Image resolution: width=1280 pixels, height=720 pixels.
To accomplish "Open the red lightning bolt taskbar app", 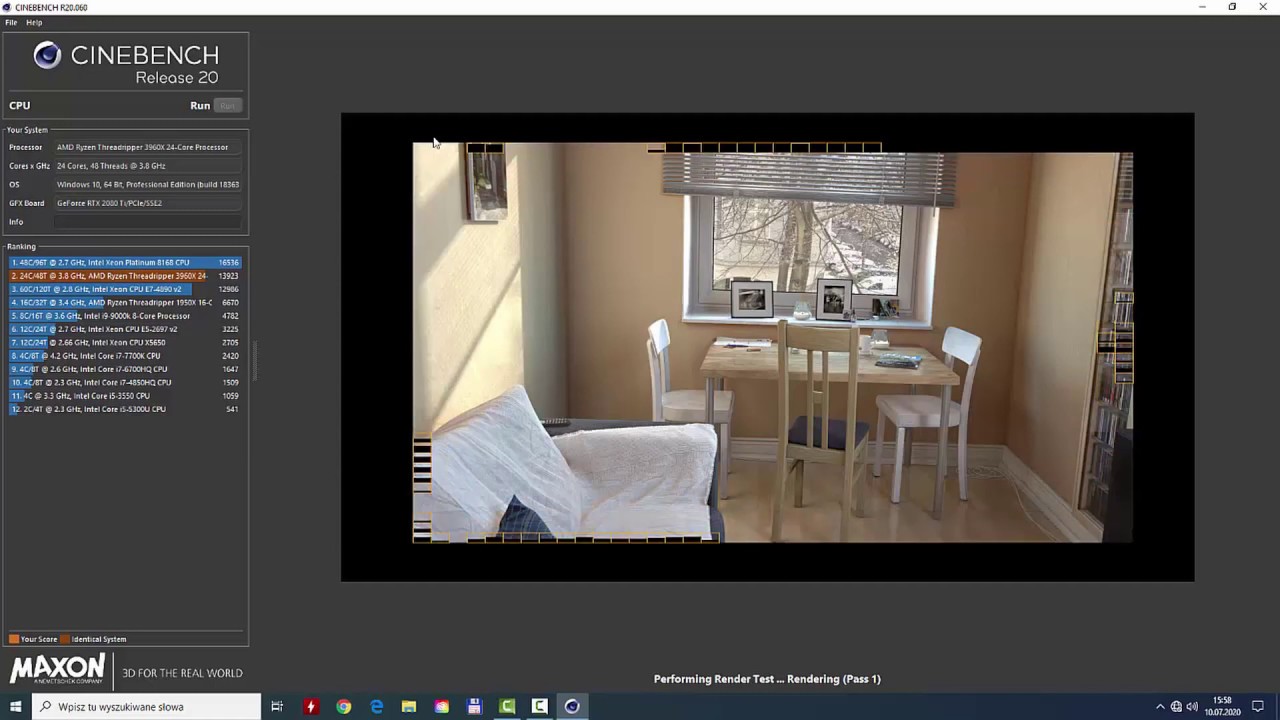I will 310,706.
